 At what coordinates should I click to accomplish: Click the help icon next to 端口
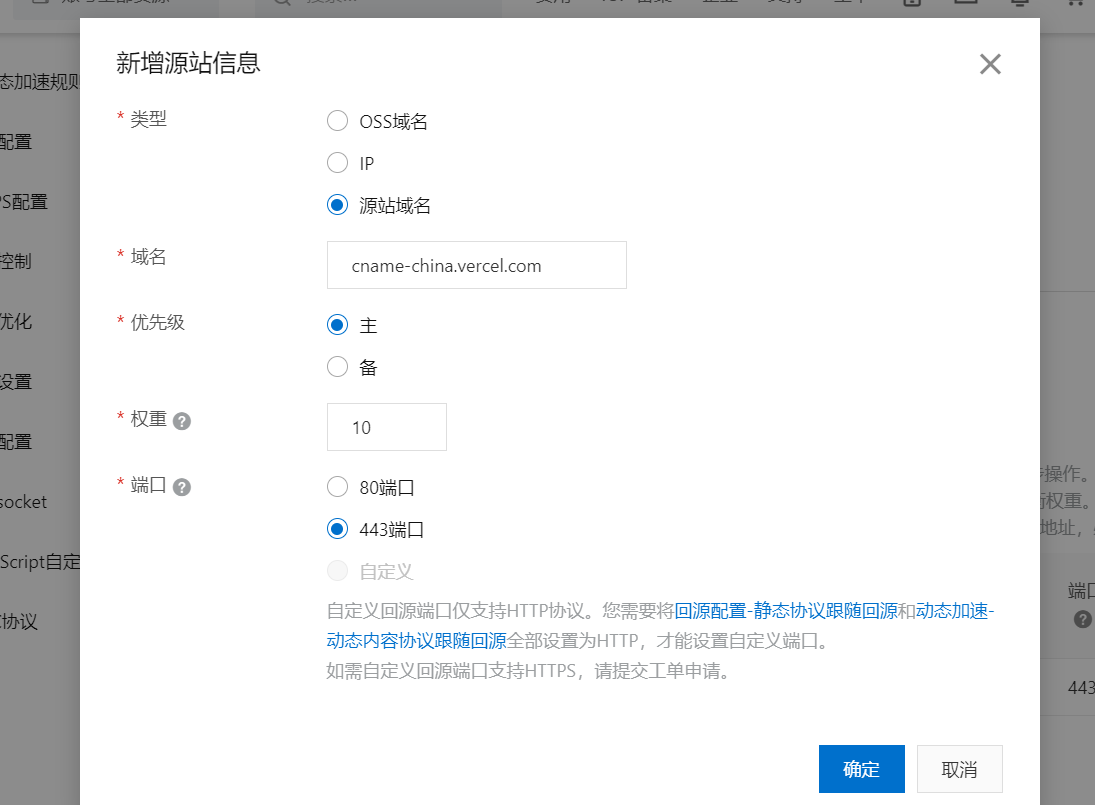tap(182, 487)
